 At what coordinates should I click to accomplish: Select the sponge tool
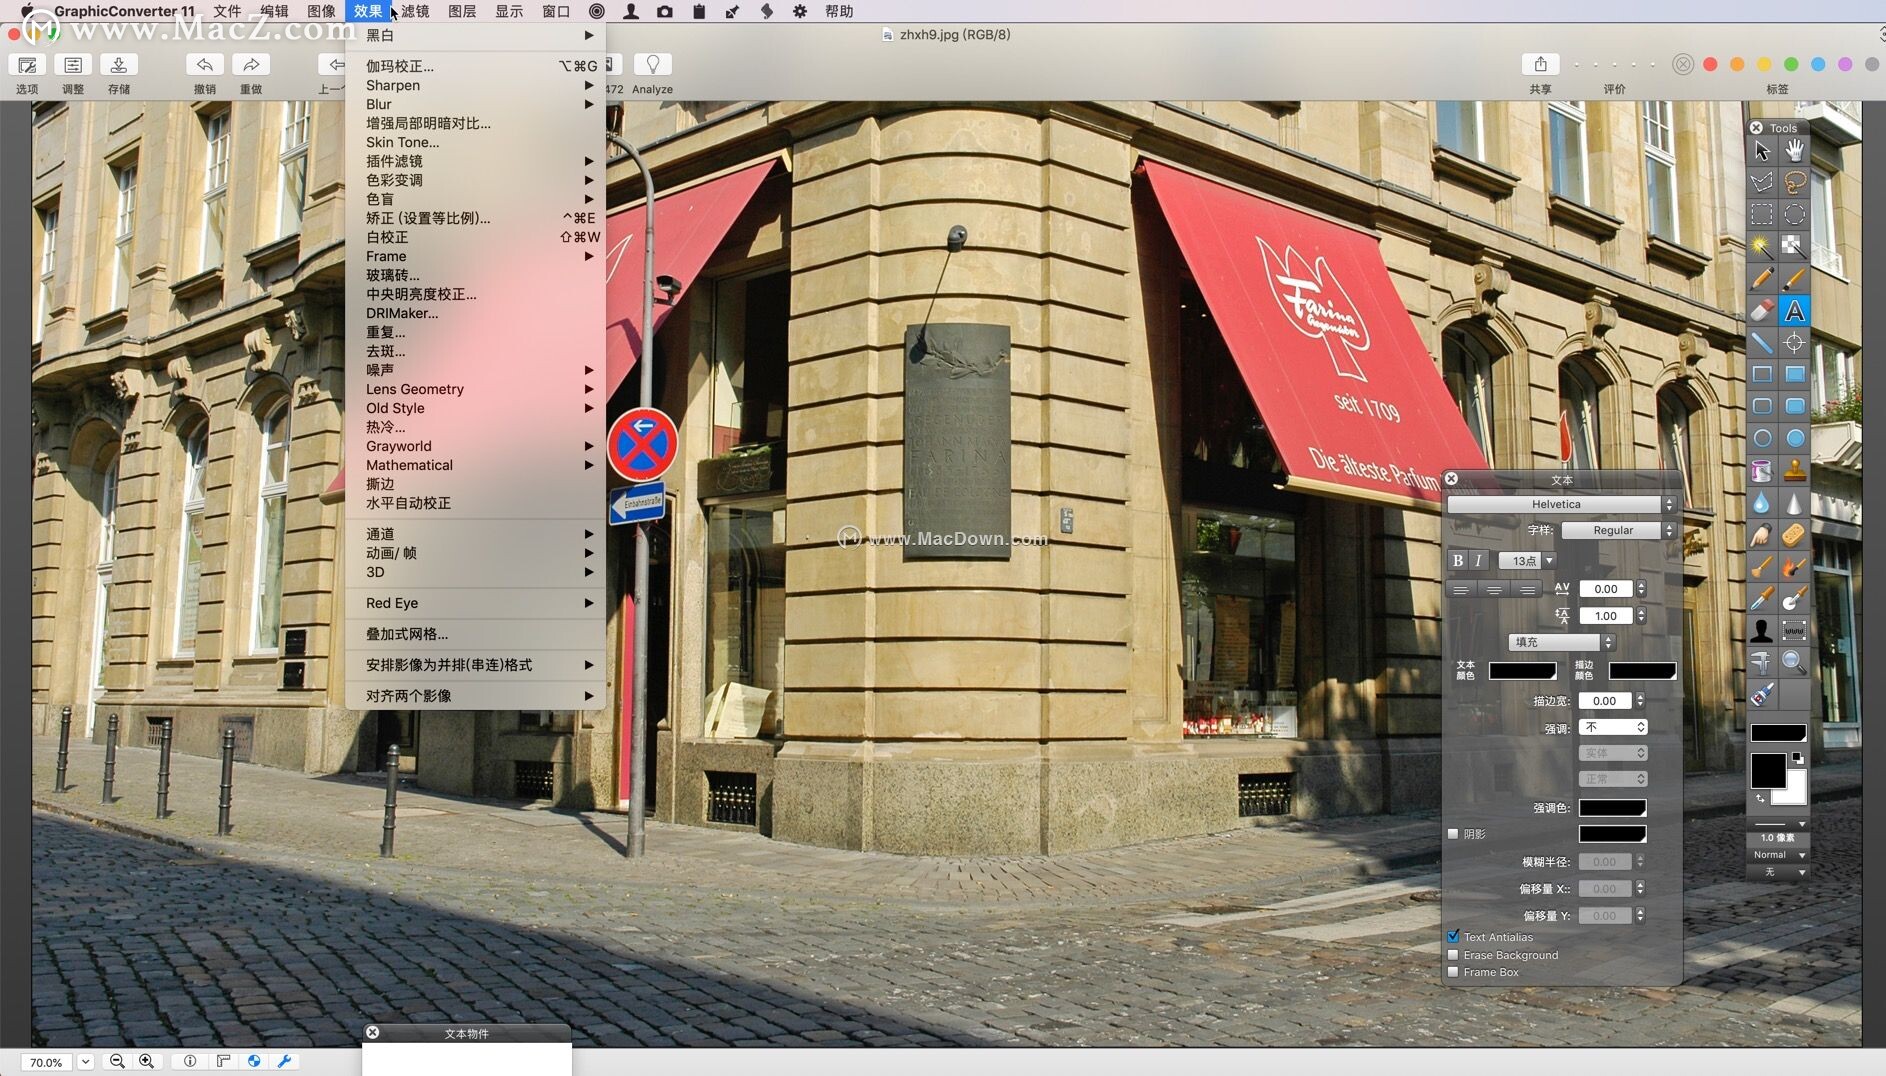1795,535
